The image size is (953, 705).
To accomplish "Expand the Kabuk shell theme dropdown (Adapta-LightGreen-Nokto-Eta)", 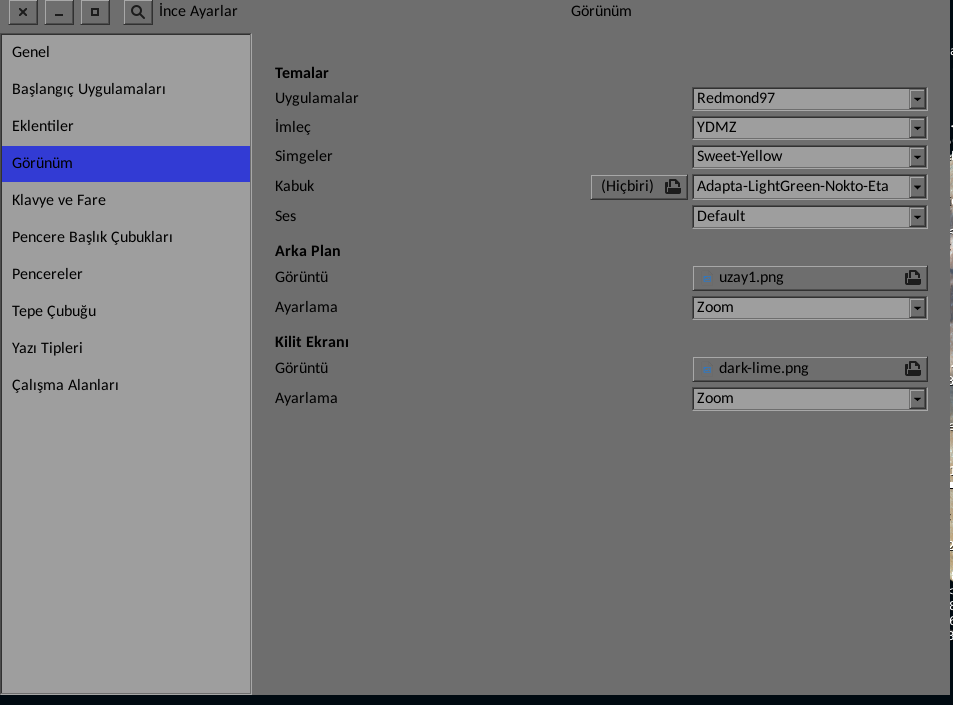I will (810, 187).
